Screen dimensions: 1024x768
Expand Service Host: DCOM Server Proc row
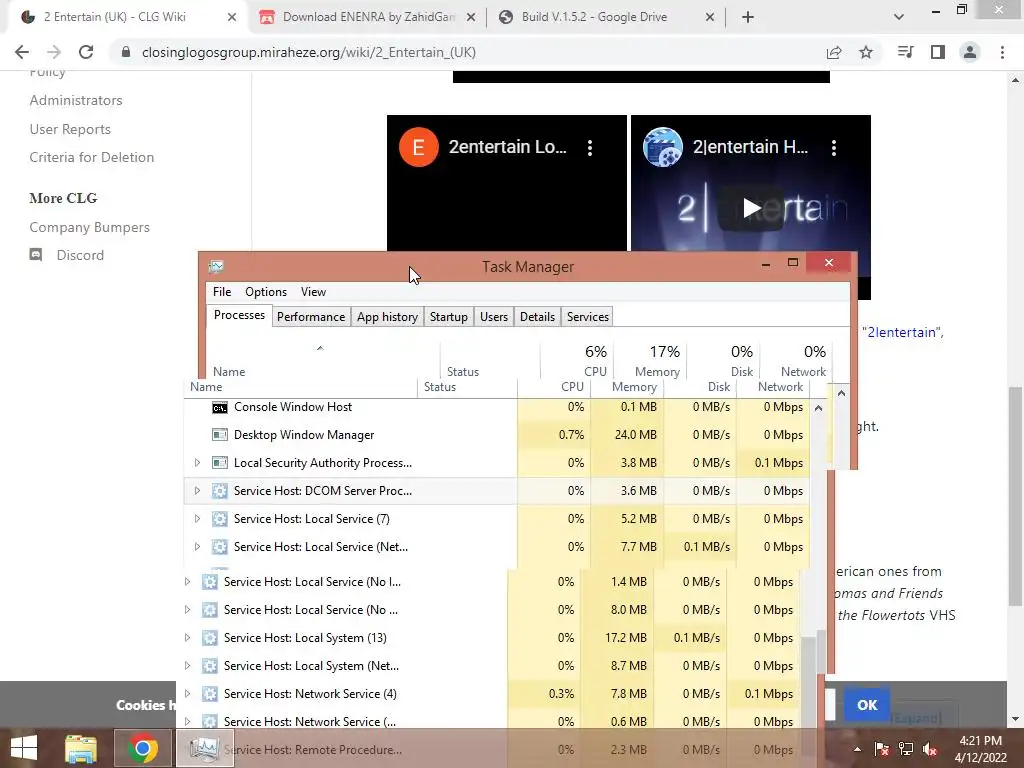tap(197, 490)
